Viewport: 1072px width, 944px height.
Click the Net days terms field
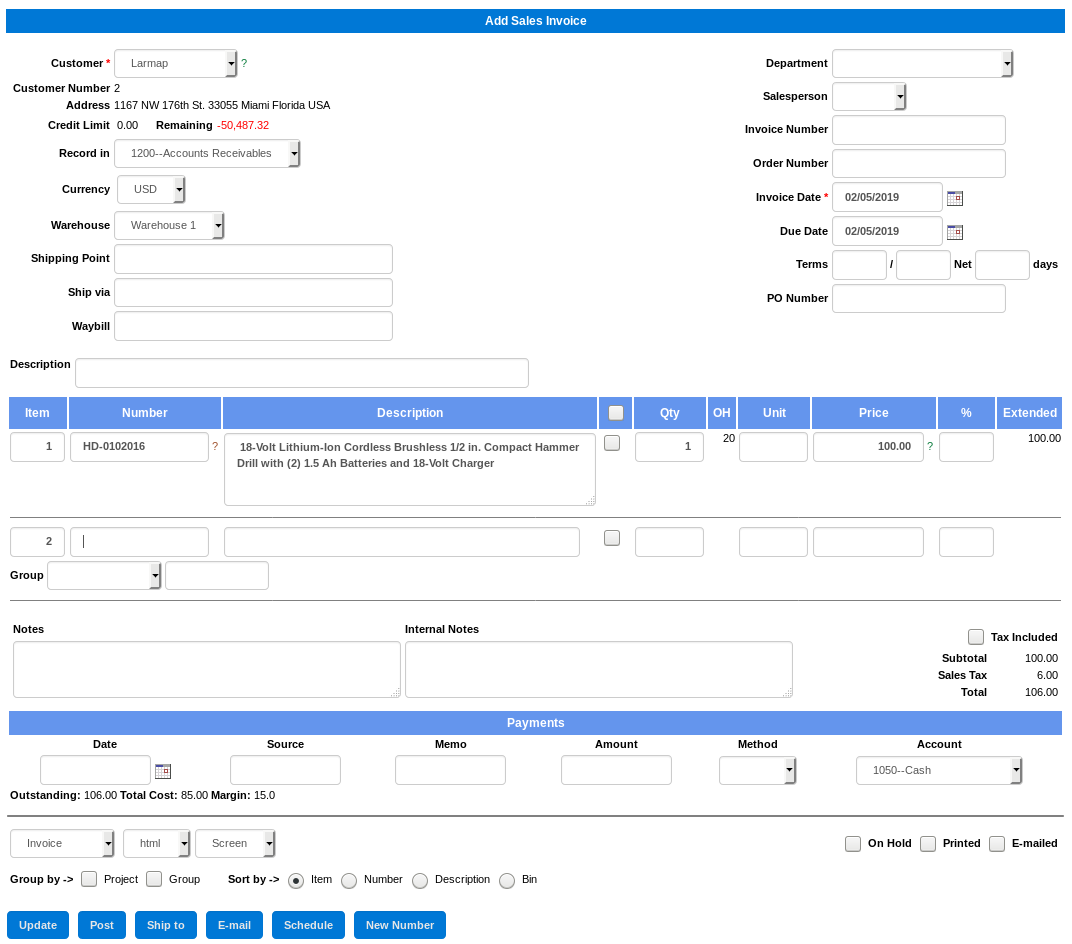(1002, 265)
